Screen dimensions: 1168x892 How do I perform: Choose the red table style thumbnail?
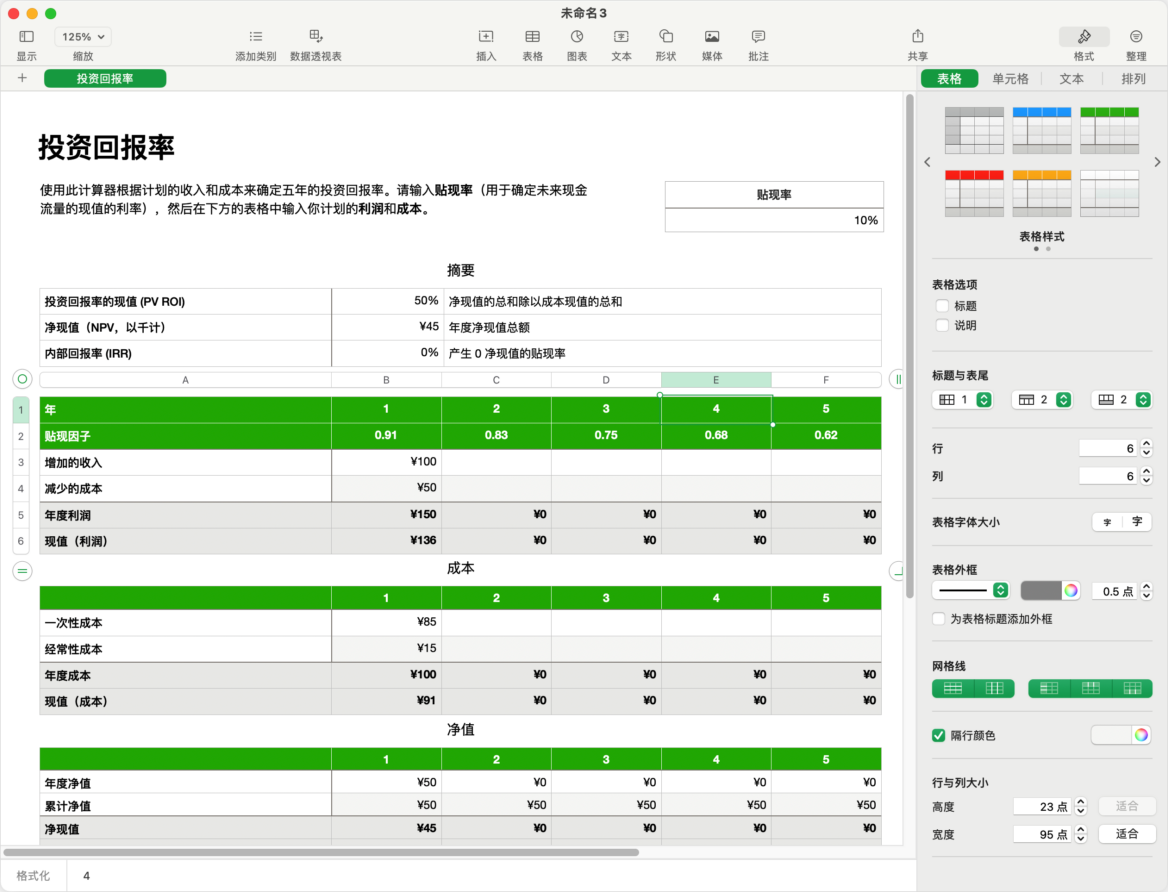[x=974, y=193]
